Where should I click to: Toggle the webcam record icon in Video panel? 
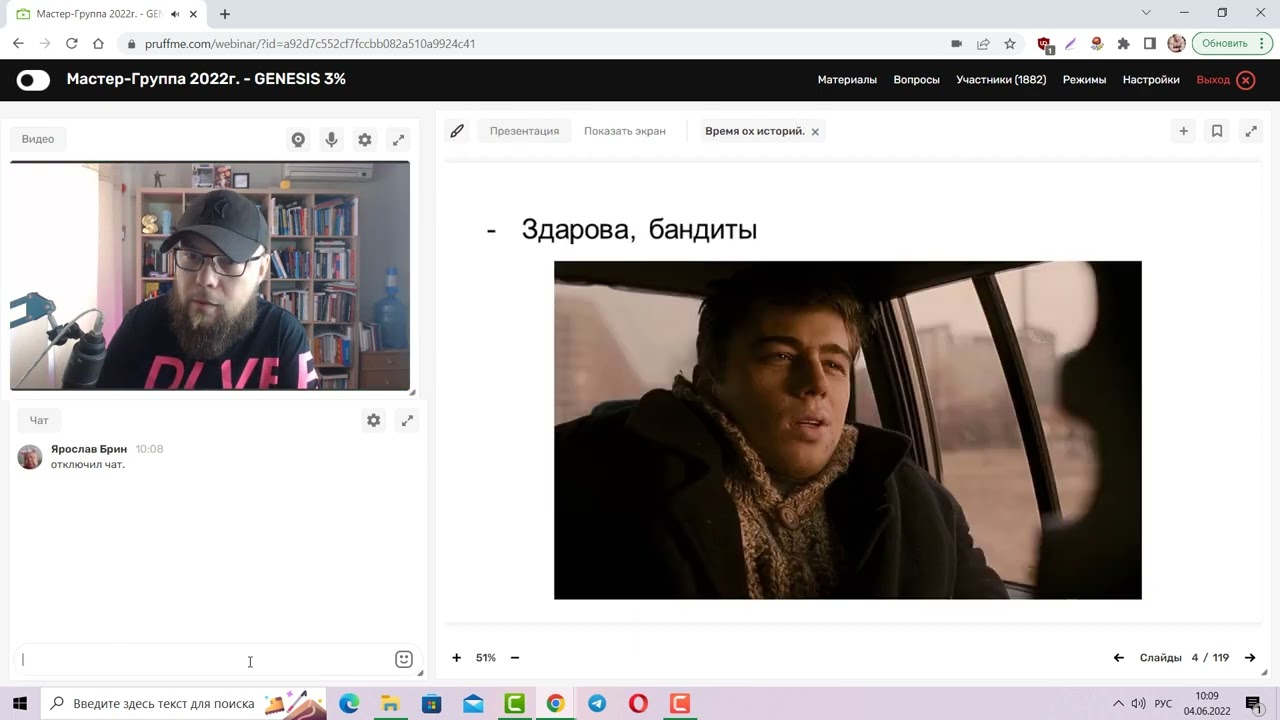(x=298, y=140)
